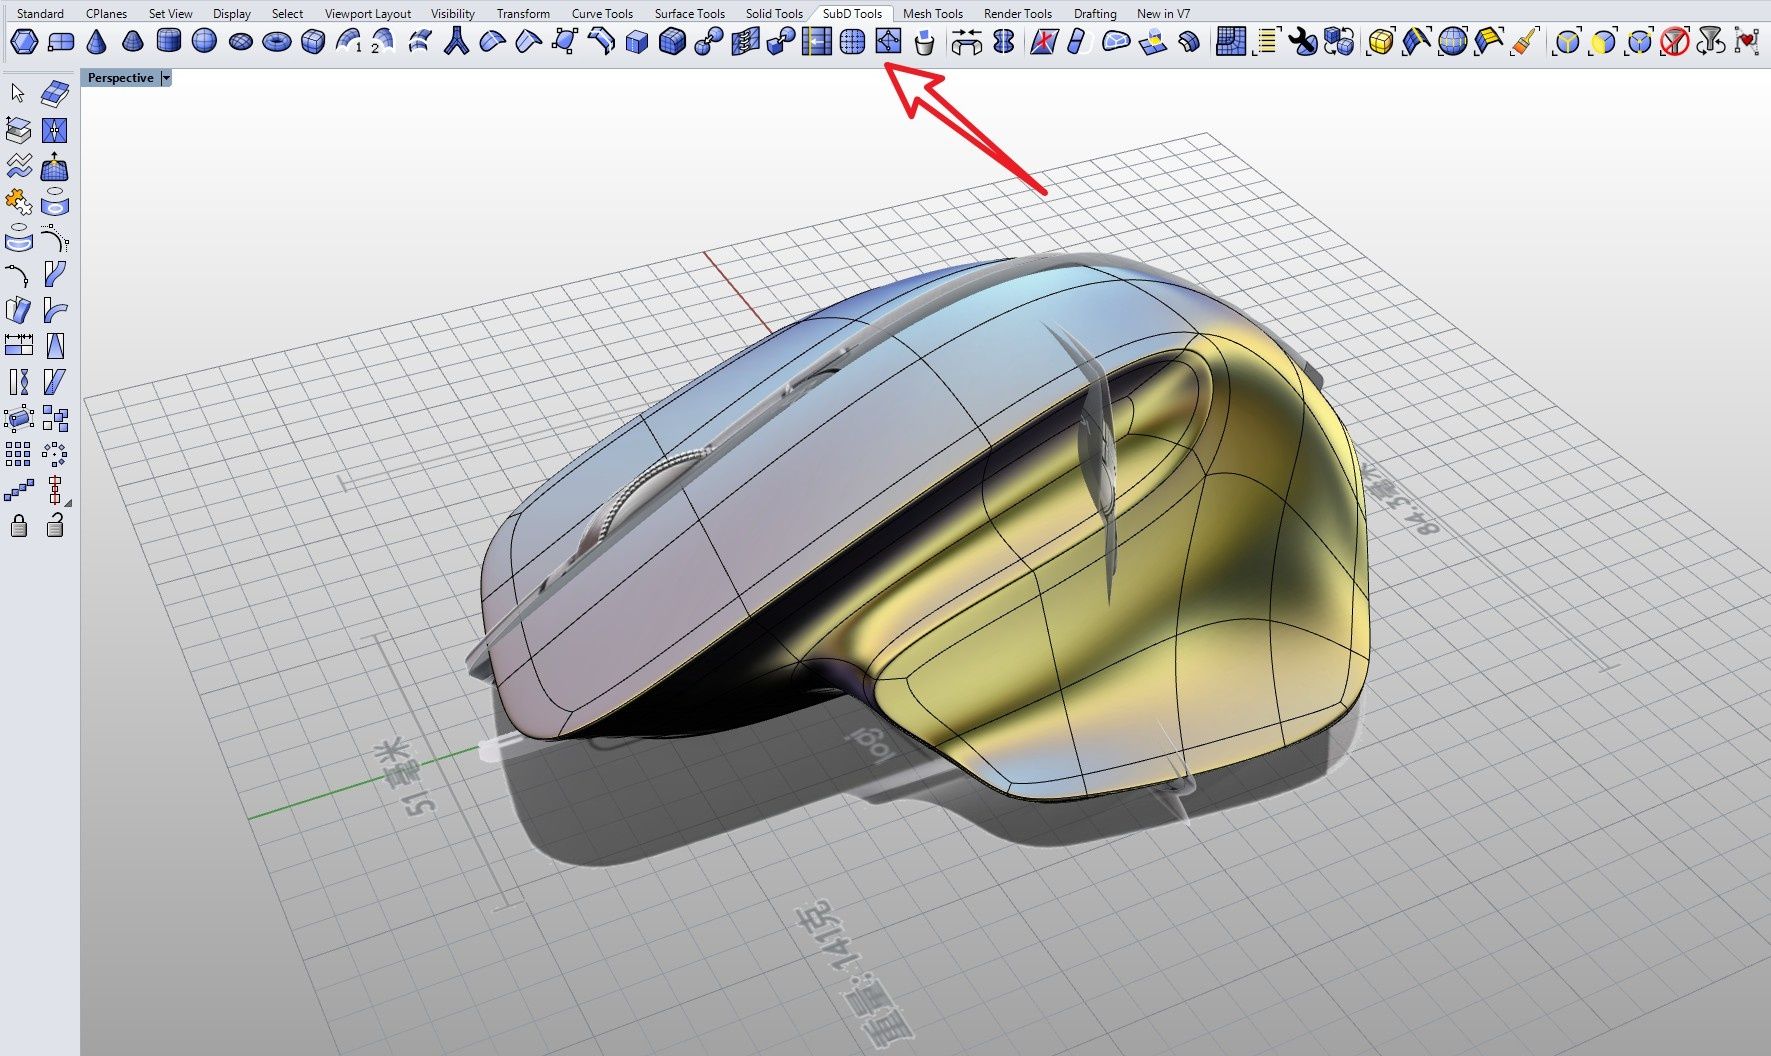
Task: Open the QuadRemesh grid tool
Action: click(1230, 41)
